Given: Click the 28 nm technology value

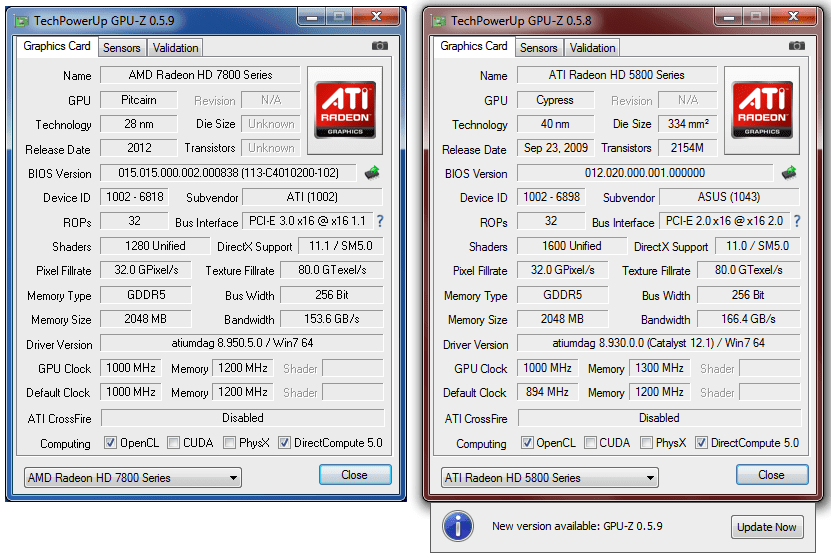Looking at the screenshot, I should click(139, 124).
